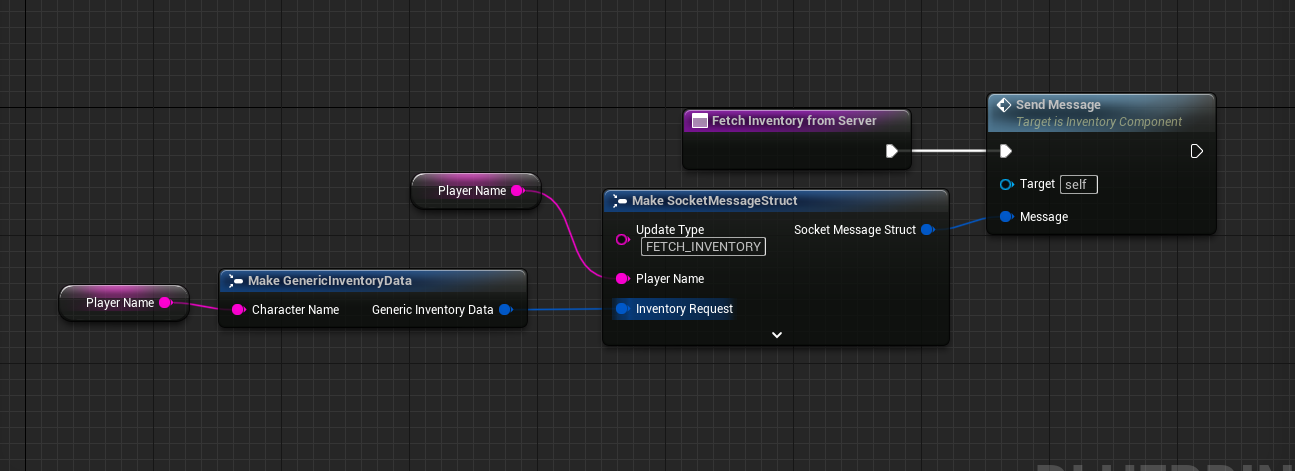
Task: Click the Generic Inventory Data output pin
Action: point(505,310)
